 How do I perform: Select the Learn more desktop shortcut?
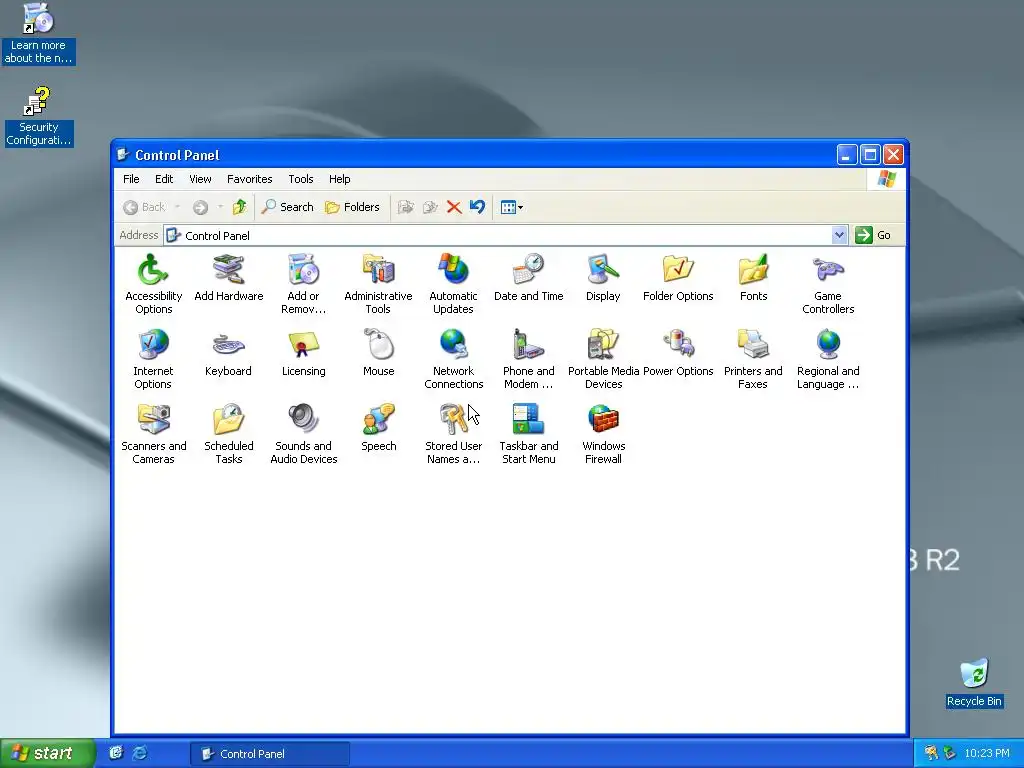coord(39,33)
